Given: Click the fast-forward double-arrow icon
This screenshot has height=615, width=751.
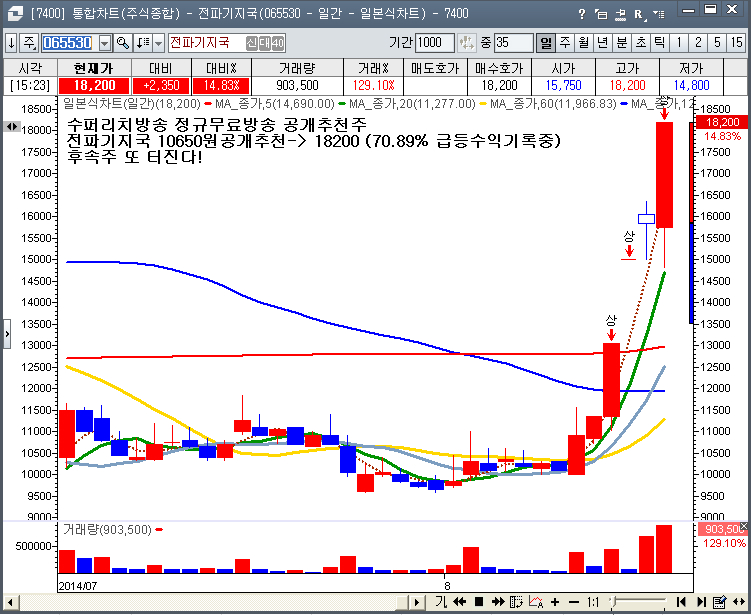Looking at the screenshot, I should (x=498, y=602).
